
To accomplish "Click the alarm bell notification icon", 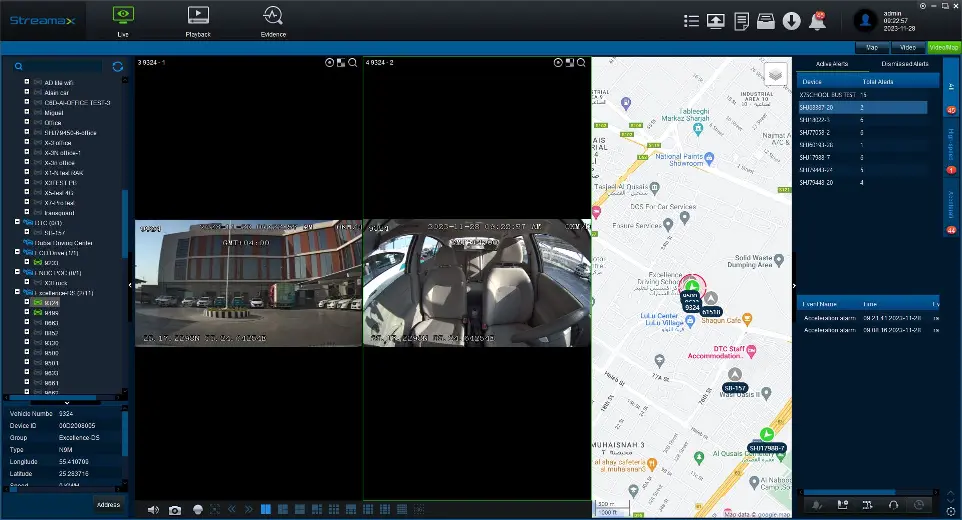I will click(x=817, y=20).
